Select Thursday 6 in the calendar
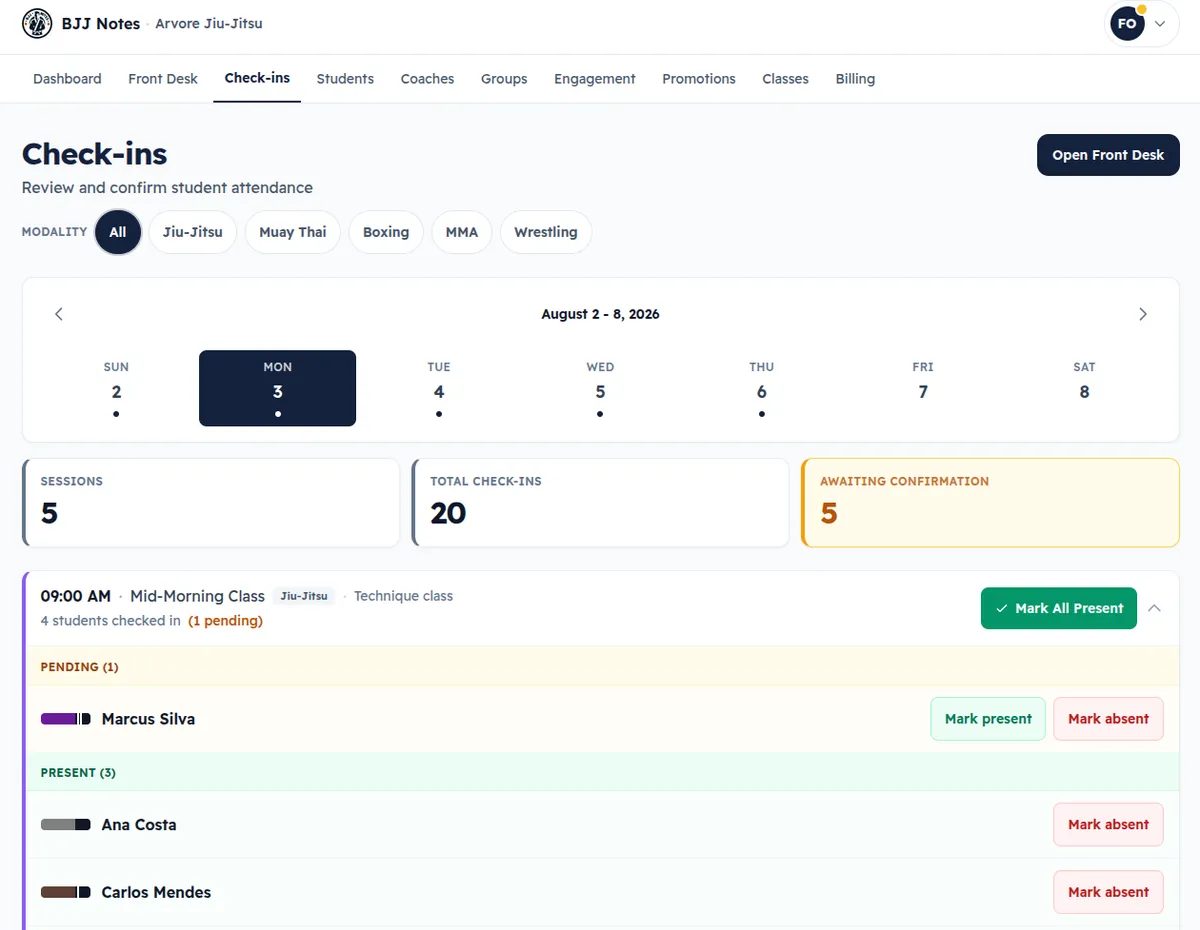Image resolution: width=1200 pixels, height=930 pixels. pos(762,388)
